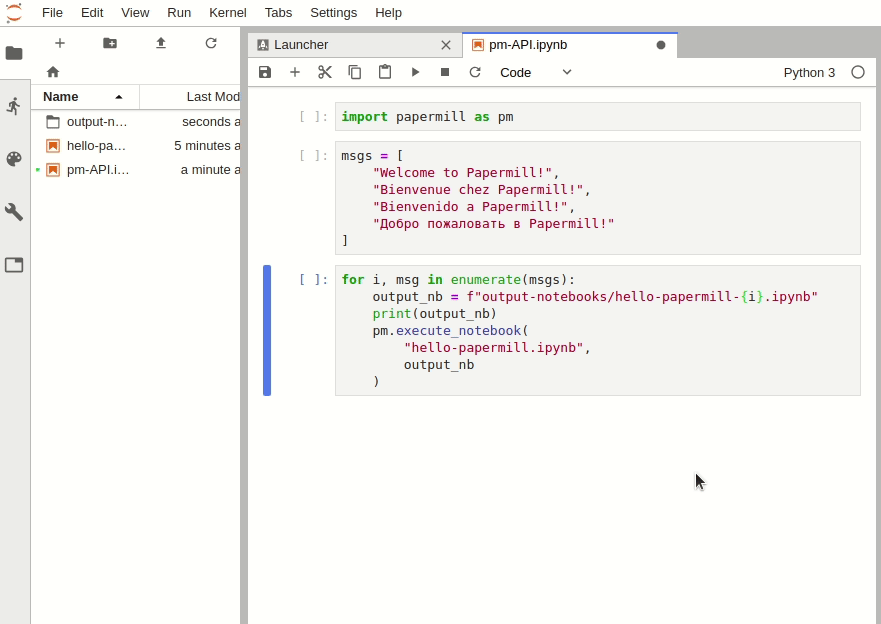This screenshot has height=624, width=881.
Task: Open the File Browser sidebar tab
Action: coord(14,53)
